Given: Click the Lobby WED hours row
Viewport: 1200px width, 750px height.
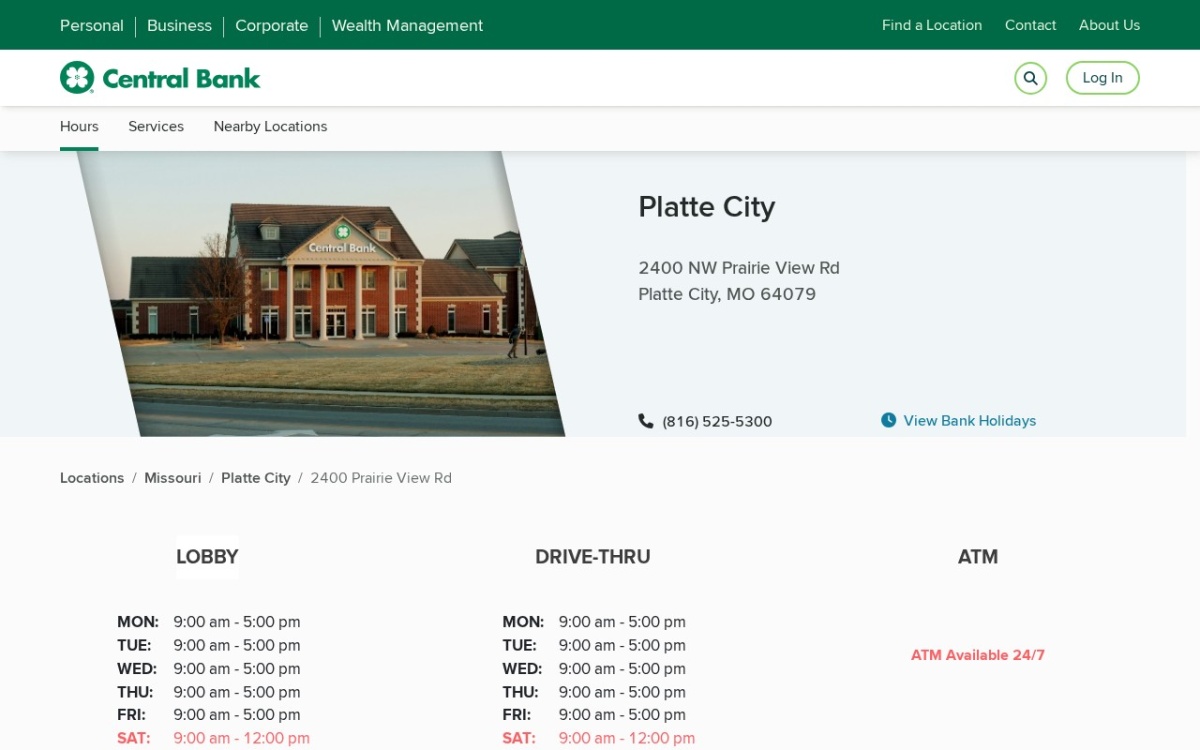Looking at the screenshot, I should [x=209, y=669].
